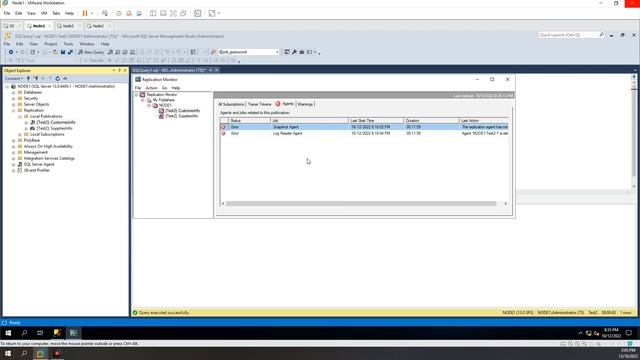Expand the Local Subscriptions folder
640x360 pixels.
20,134
